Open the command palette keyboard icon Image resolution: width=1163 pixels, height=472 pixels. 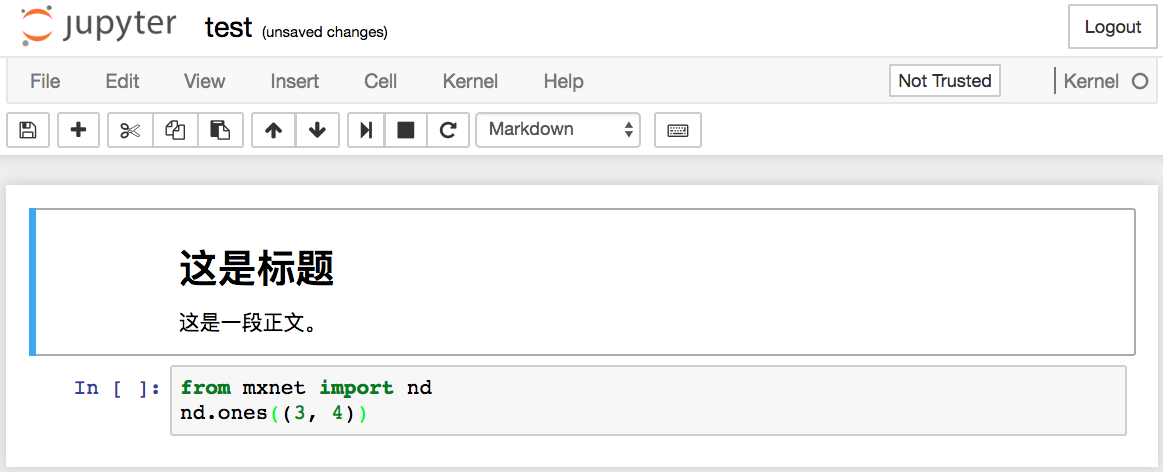click(x=677, y=130)
